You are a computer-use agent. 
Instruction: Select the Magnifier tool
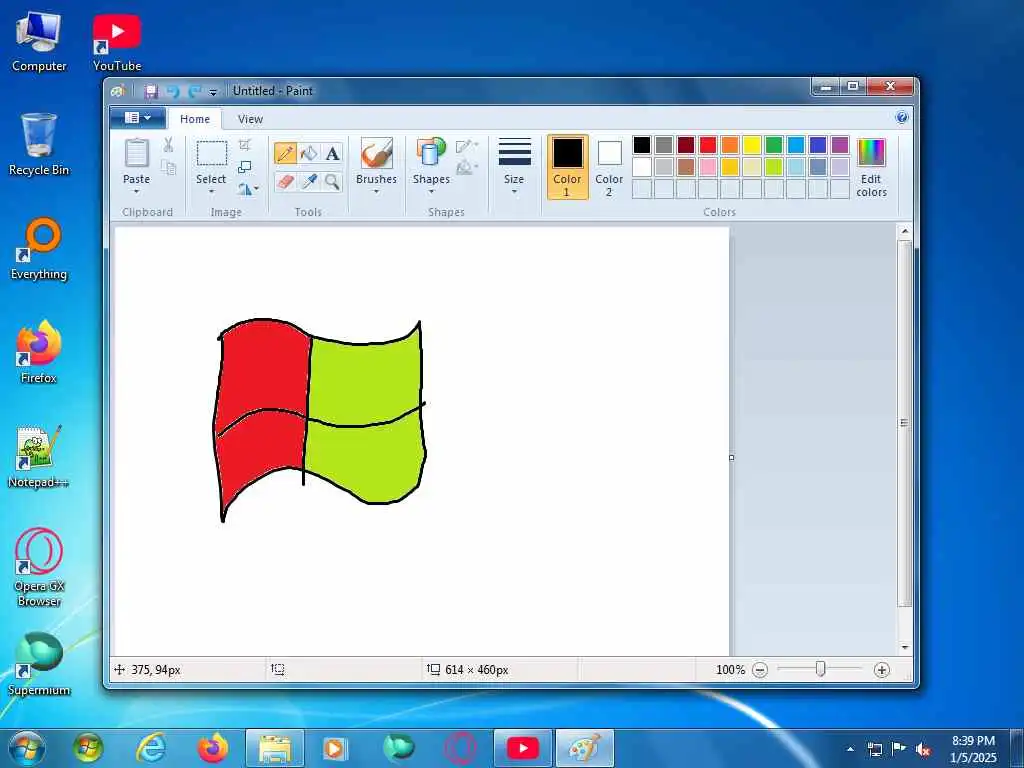332,181
